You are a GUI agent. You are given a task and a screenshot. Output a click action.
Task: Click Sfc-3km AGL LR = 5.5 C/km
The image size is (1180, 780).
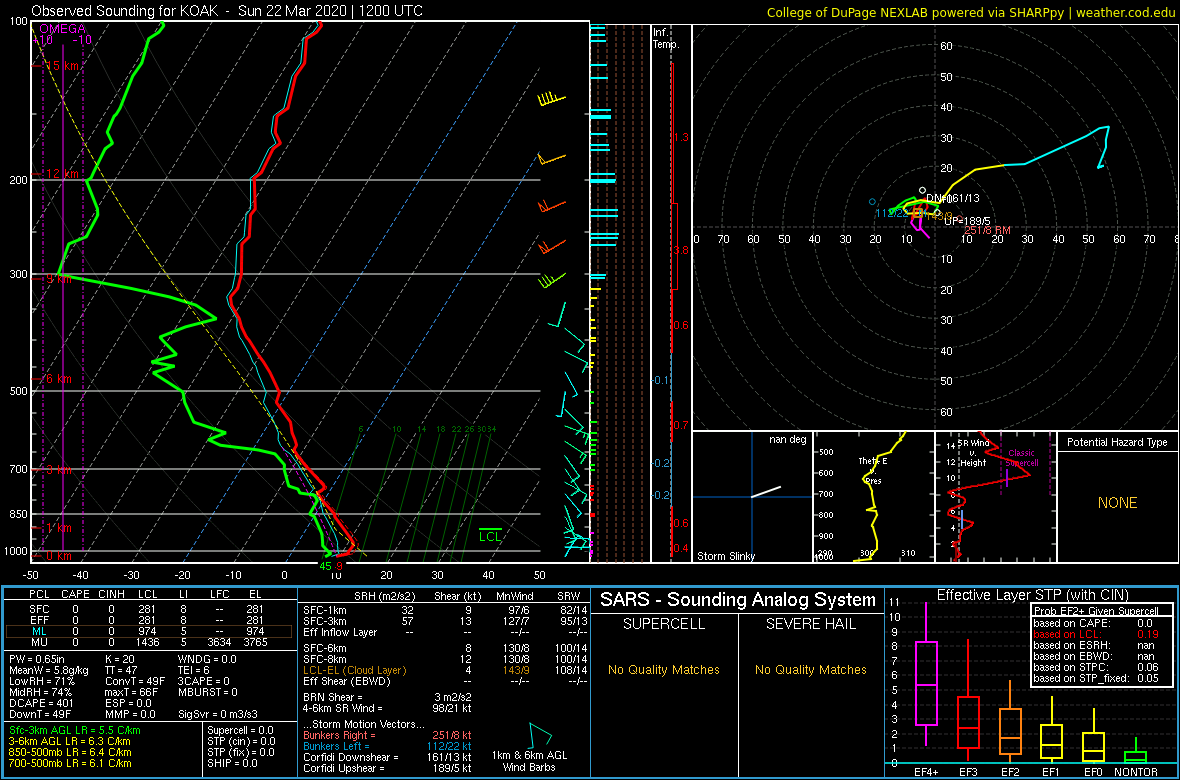click(75, 730)
